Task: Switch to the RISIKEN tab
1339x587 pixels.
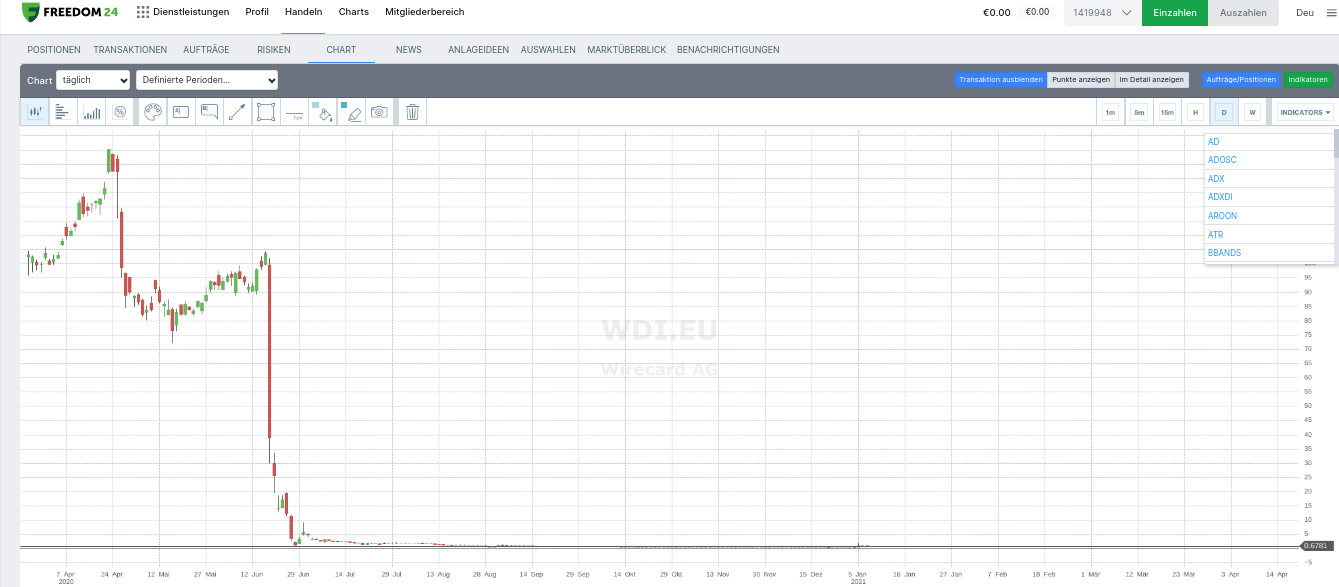Action: [274, 50]
